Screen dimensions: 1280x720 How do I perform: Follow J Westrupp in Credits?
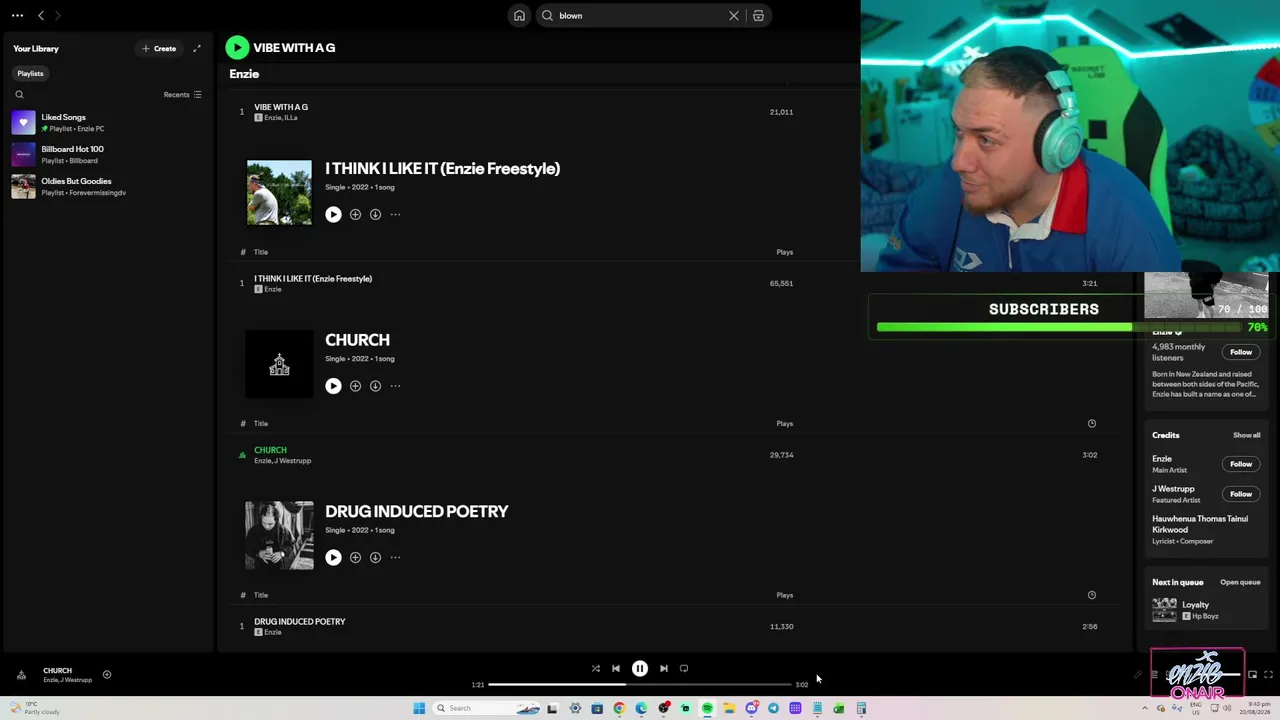(x=1241, y=494)
